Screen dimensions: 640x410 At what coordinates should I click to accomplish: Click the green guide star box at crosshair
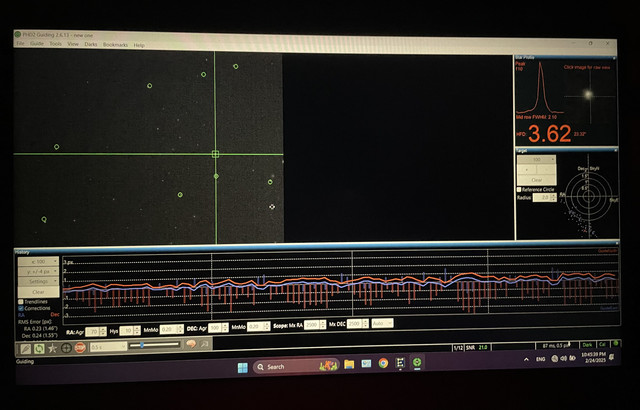coord(216,154)
